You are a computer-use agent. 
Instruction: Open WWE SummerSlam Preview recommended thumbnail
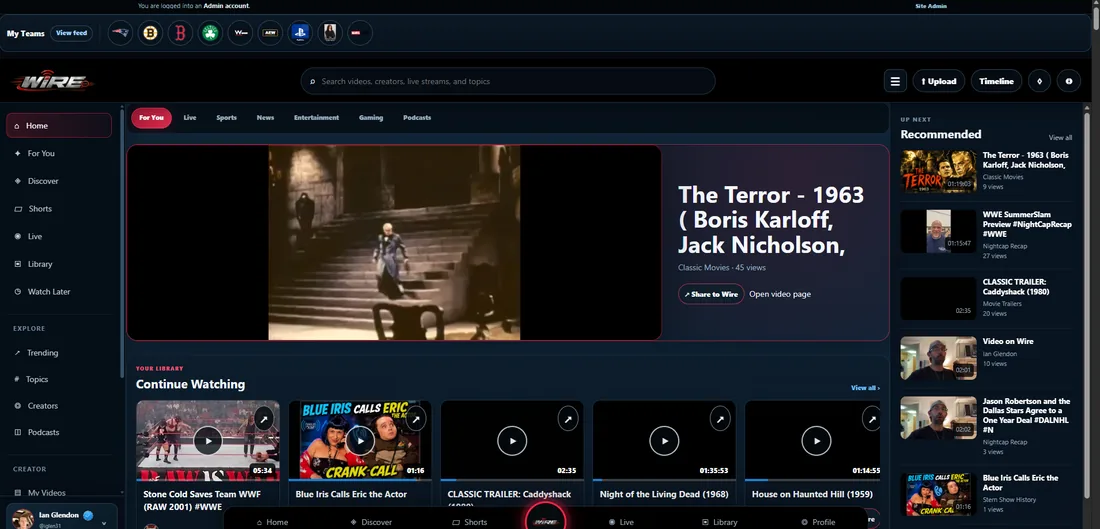click(938, 231)
